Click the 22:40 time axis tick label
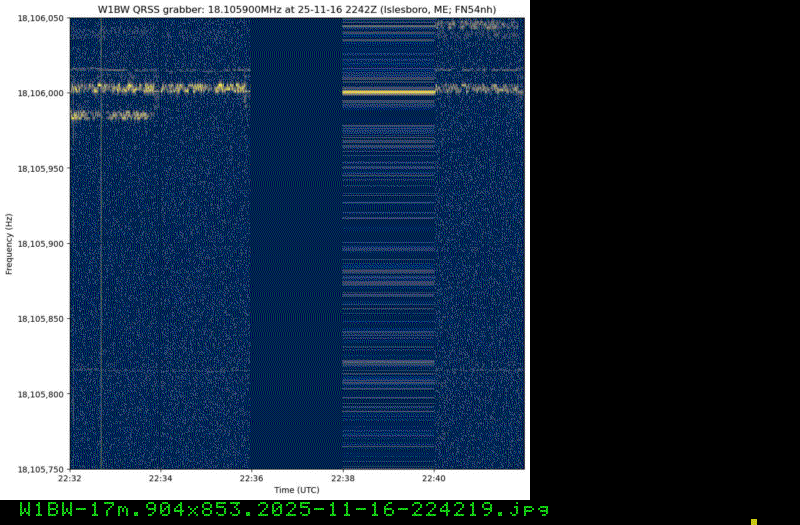The height and width of the screenshot is (525, 800). point(434,479)
